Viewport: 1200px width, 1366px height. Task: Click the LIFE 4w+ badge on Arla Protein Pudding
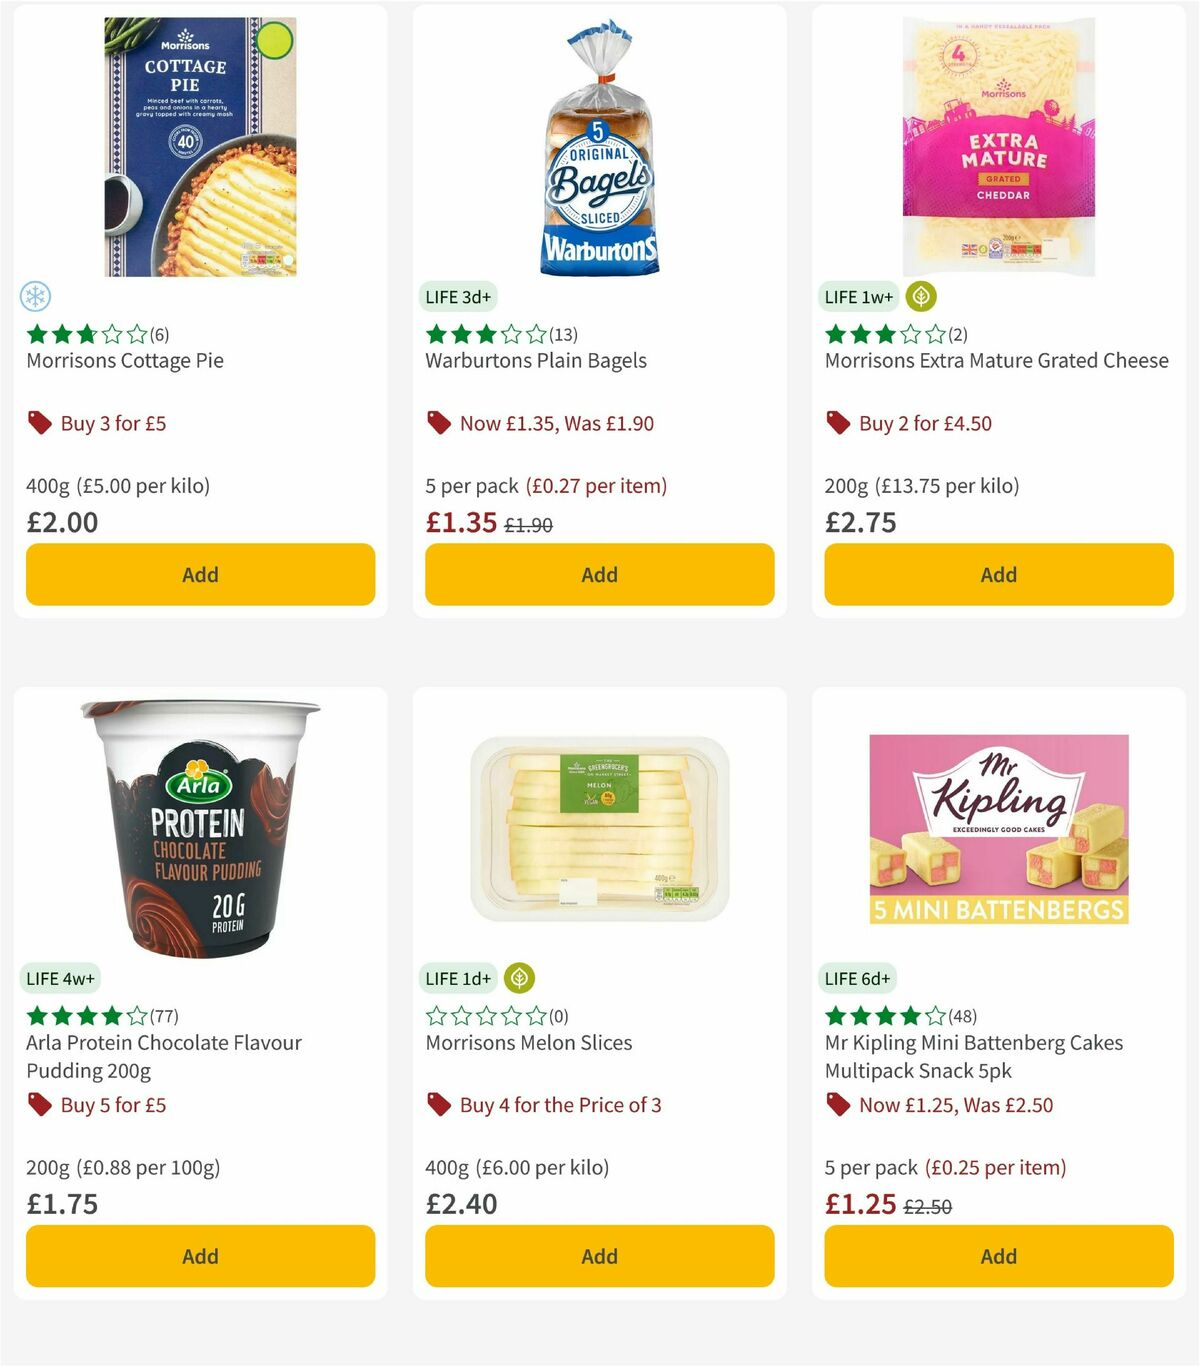[60, 978]
